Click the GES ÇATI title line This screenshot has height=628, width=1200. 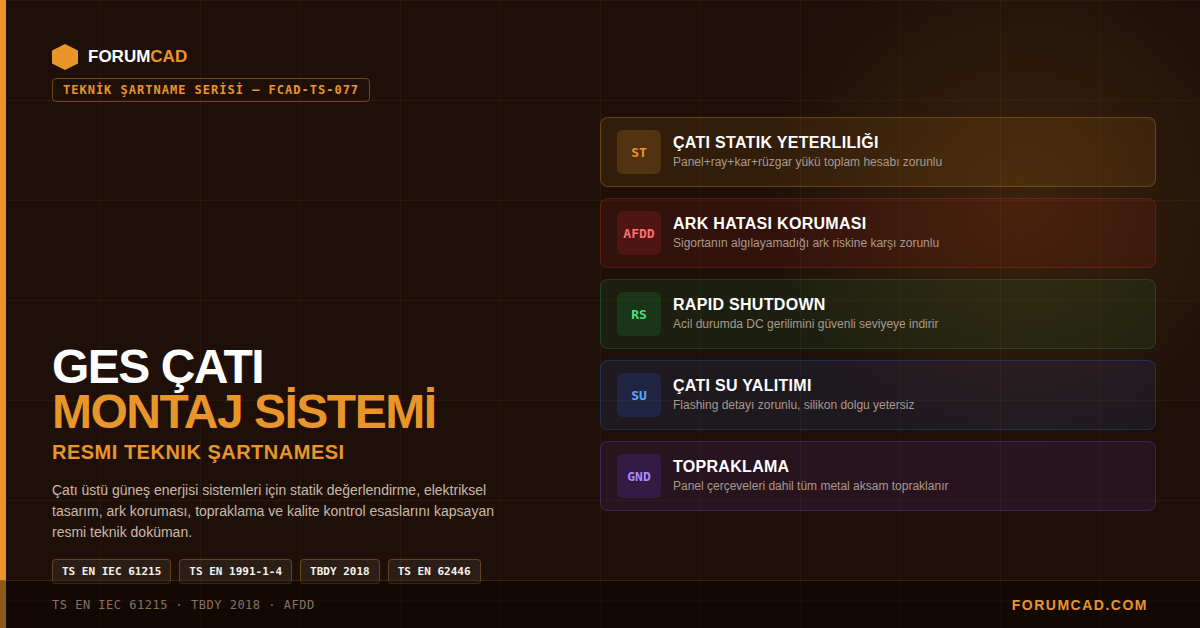[x=158, y=367]
